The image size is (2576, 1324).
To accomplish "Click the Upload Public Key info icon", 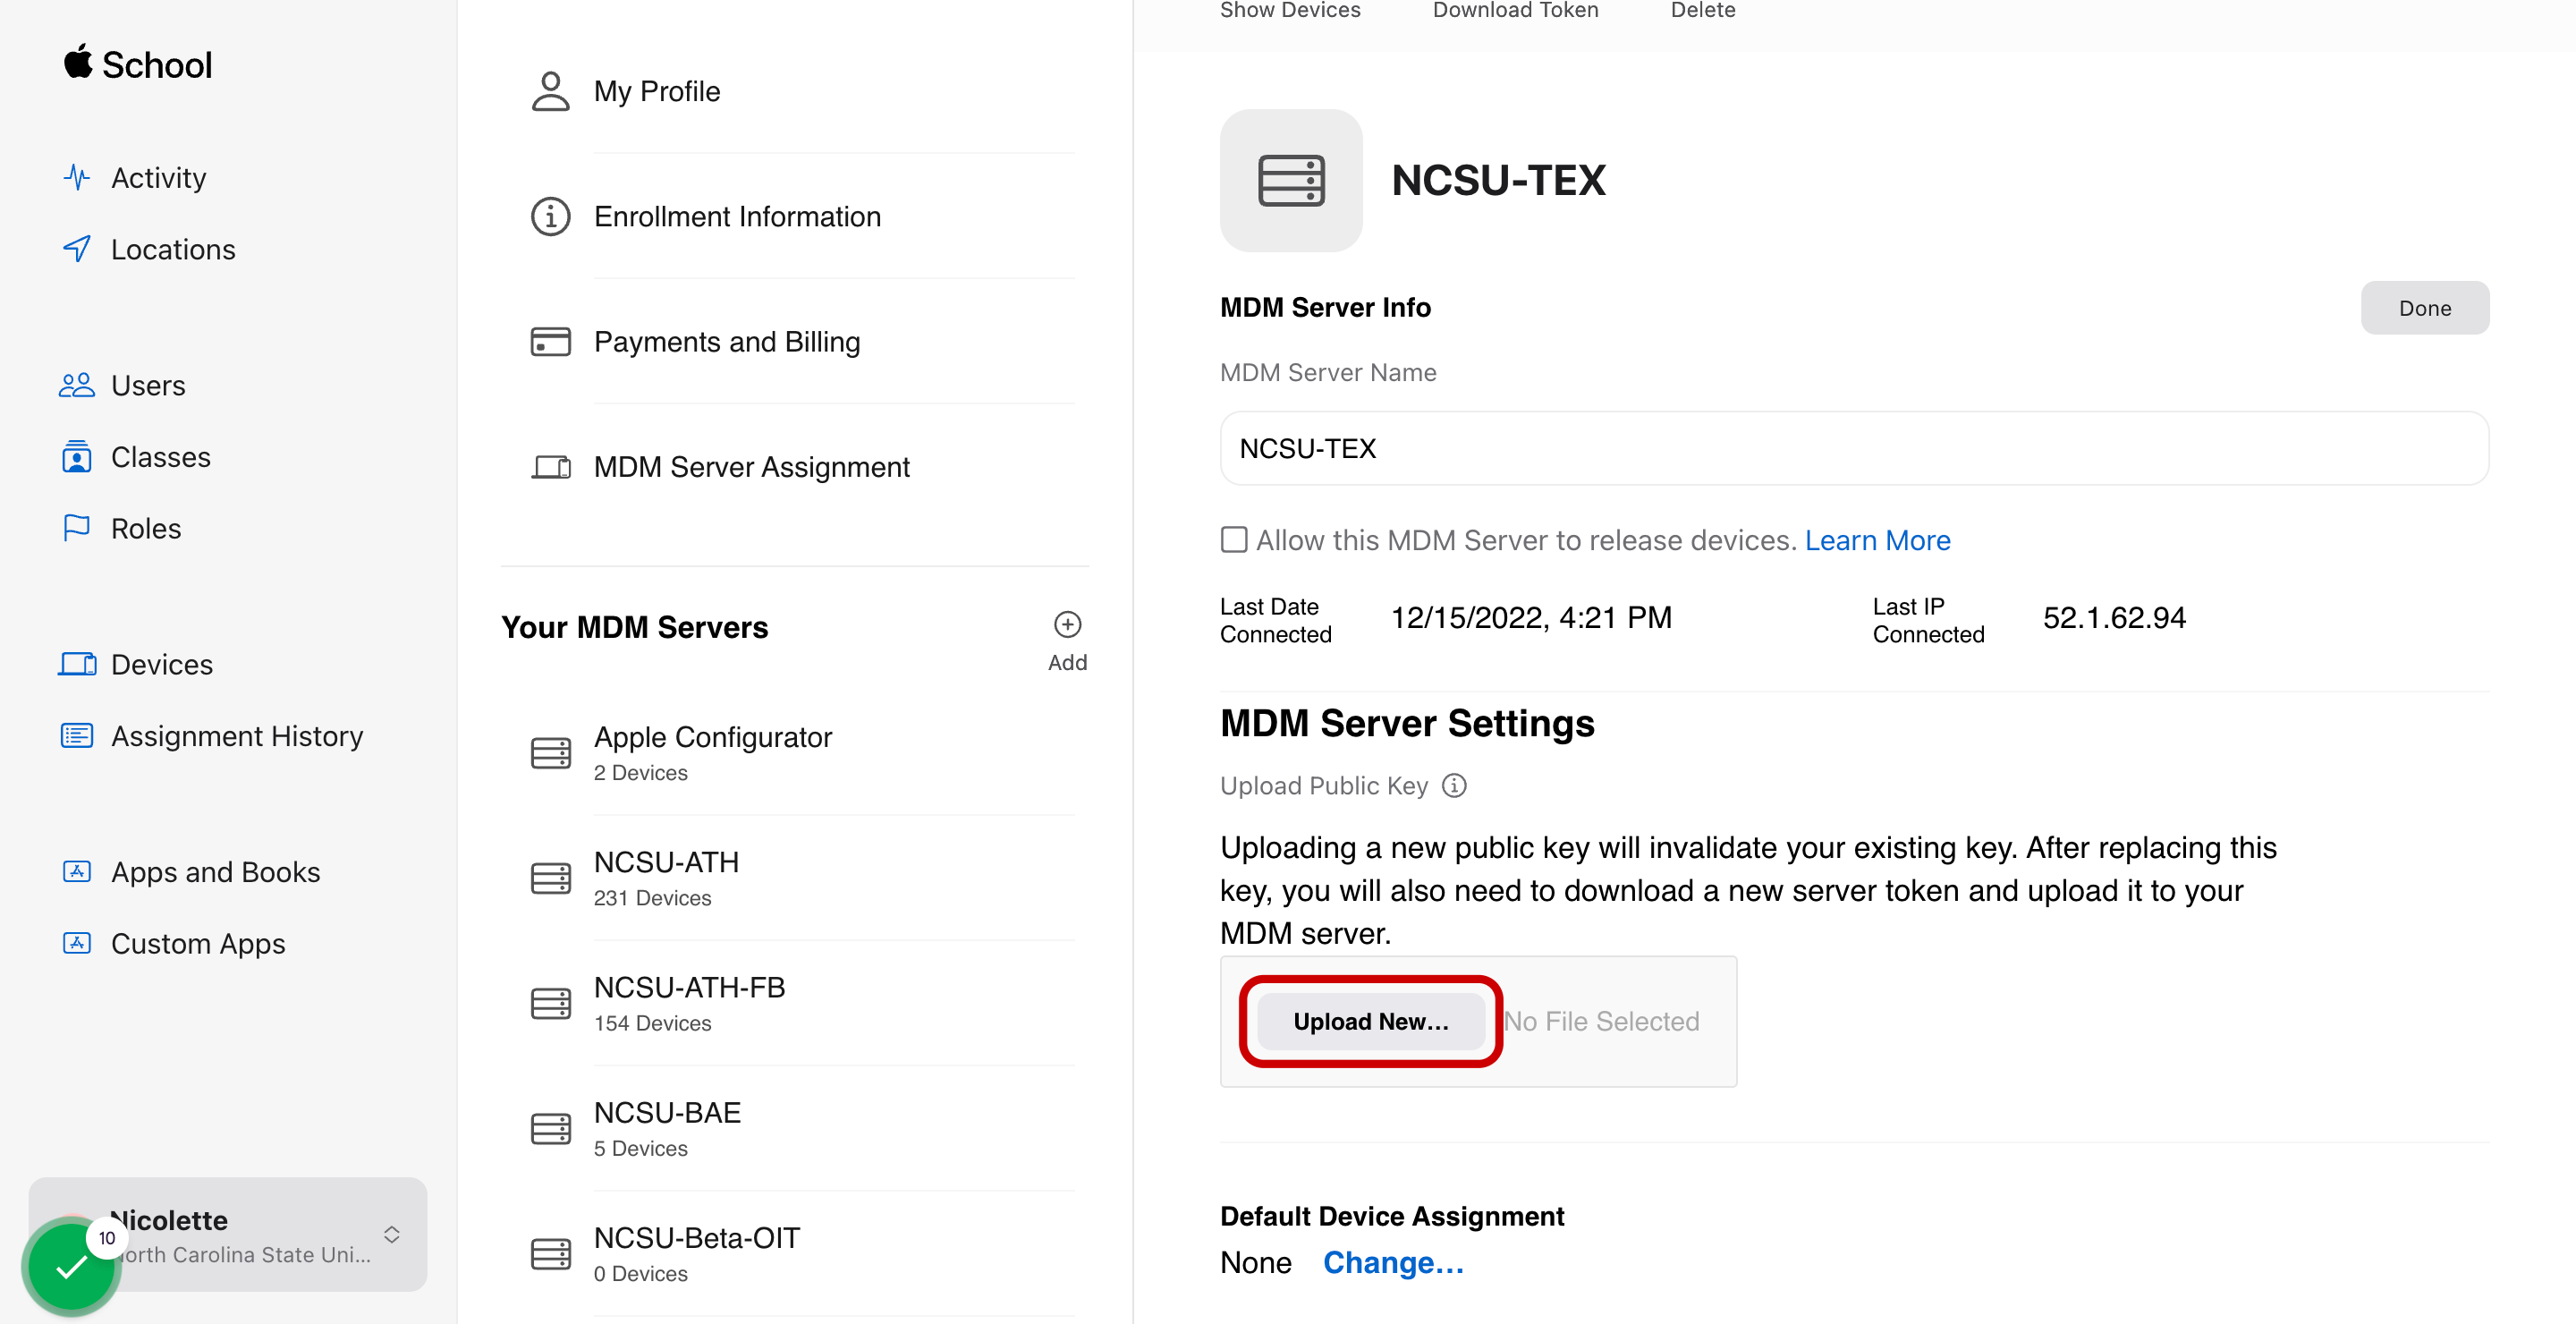I will click(1454, 786).
